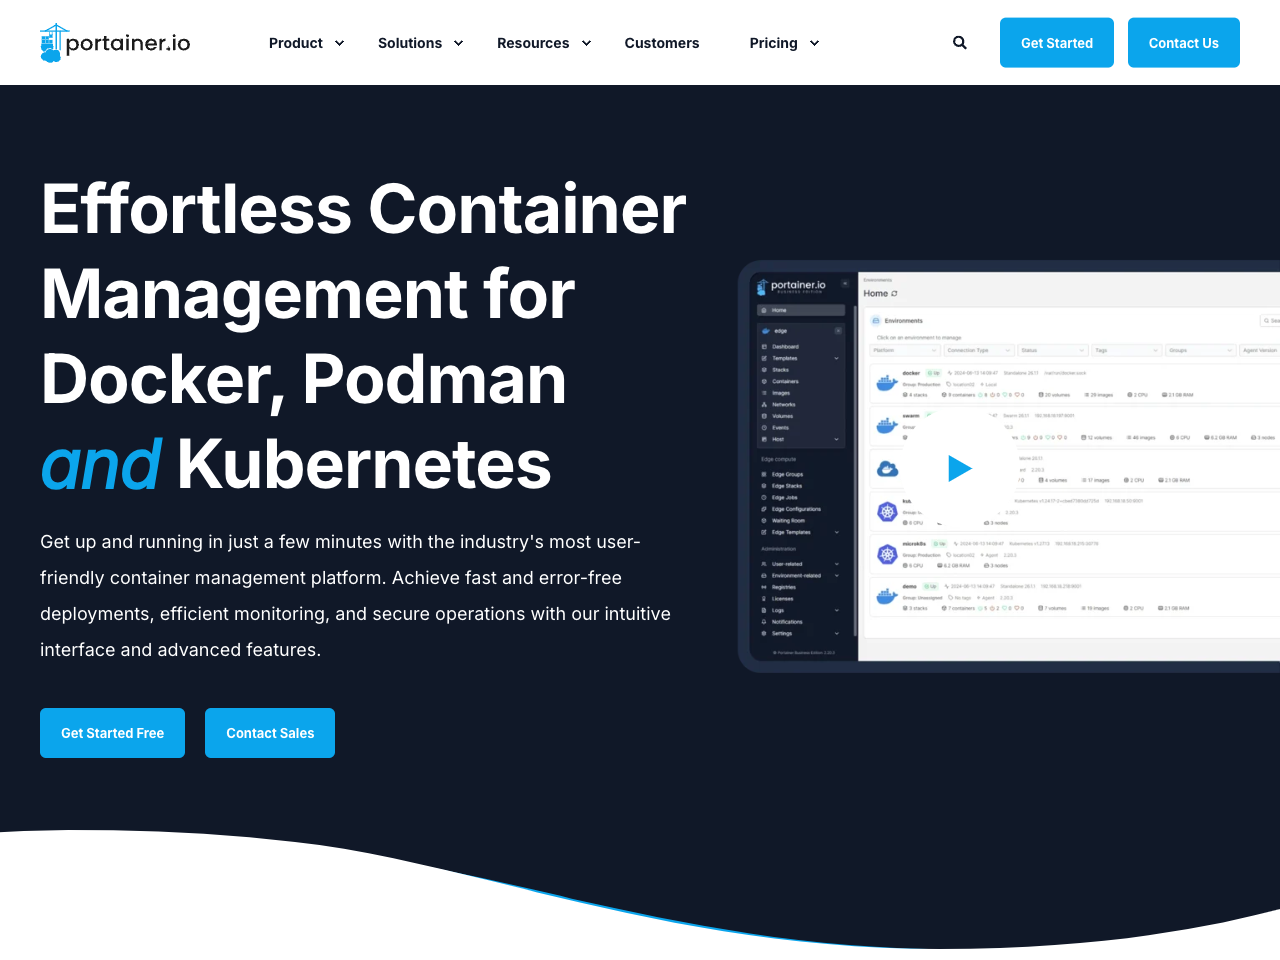Click the Effortless Container Management headline
The image size is (1280, 960).
364,336
